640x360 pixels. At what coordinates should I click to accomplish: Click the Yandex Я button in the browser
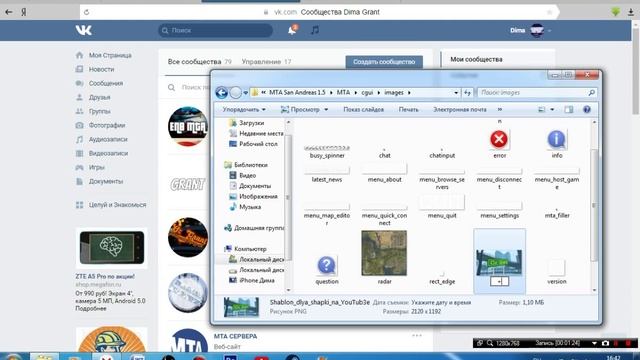coord(24,12)
